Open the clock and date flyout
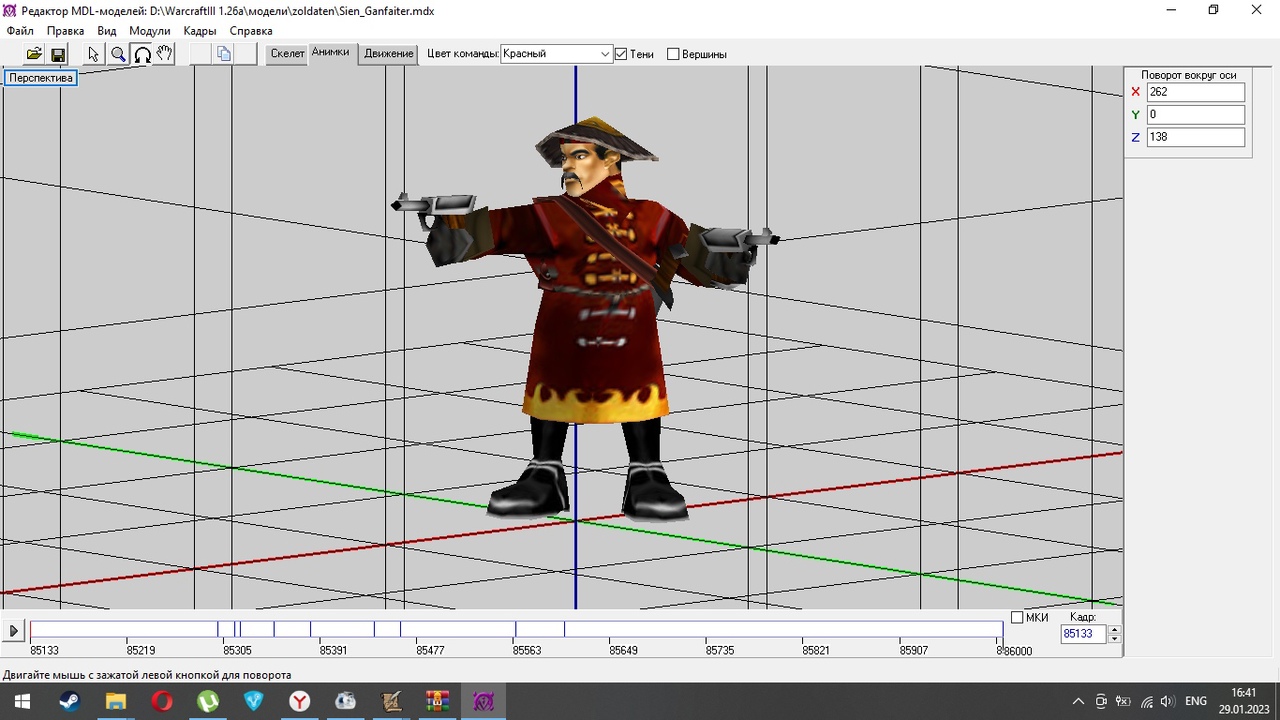This screenshot has height=720, width=1280. [x=1243, y=701]
